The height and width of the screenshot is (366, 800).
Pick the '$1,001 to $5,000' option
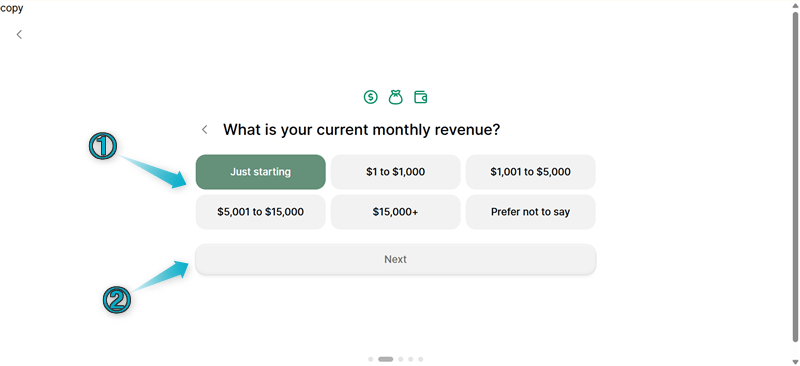click(x=531, y=172)
